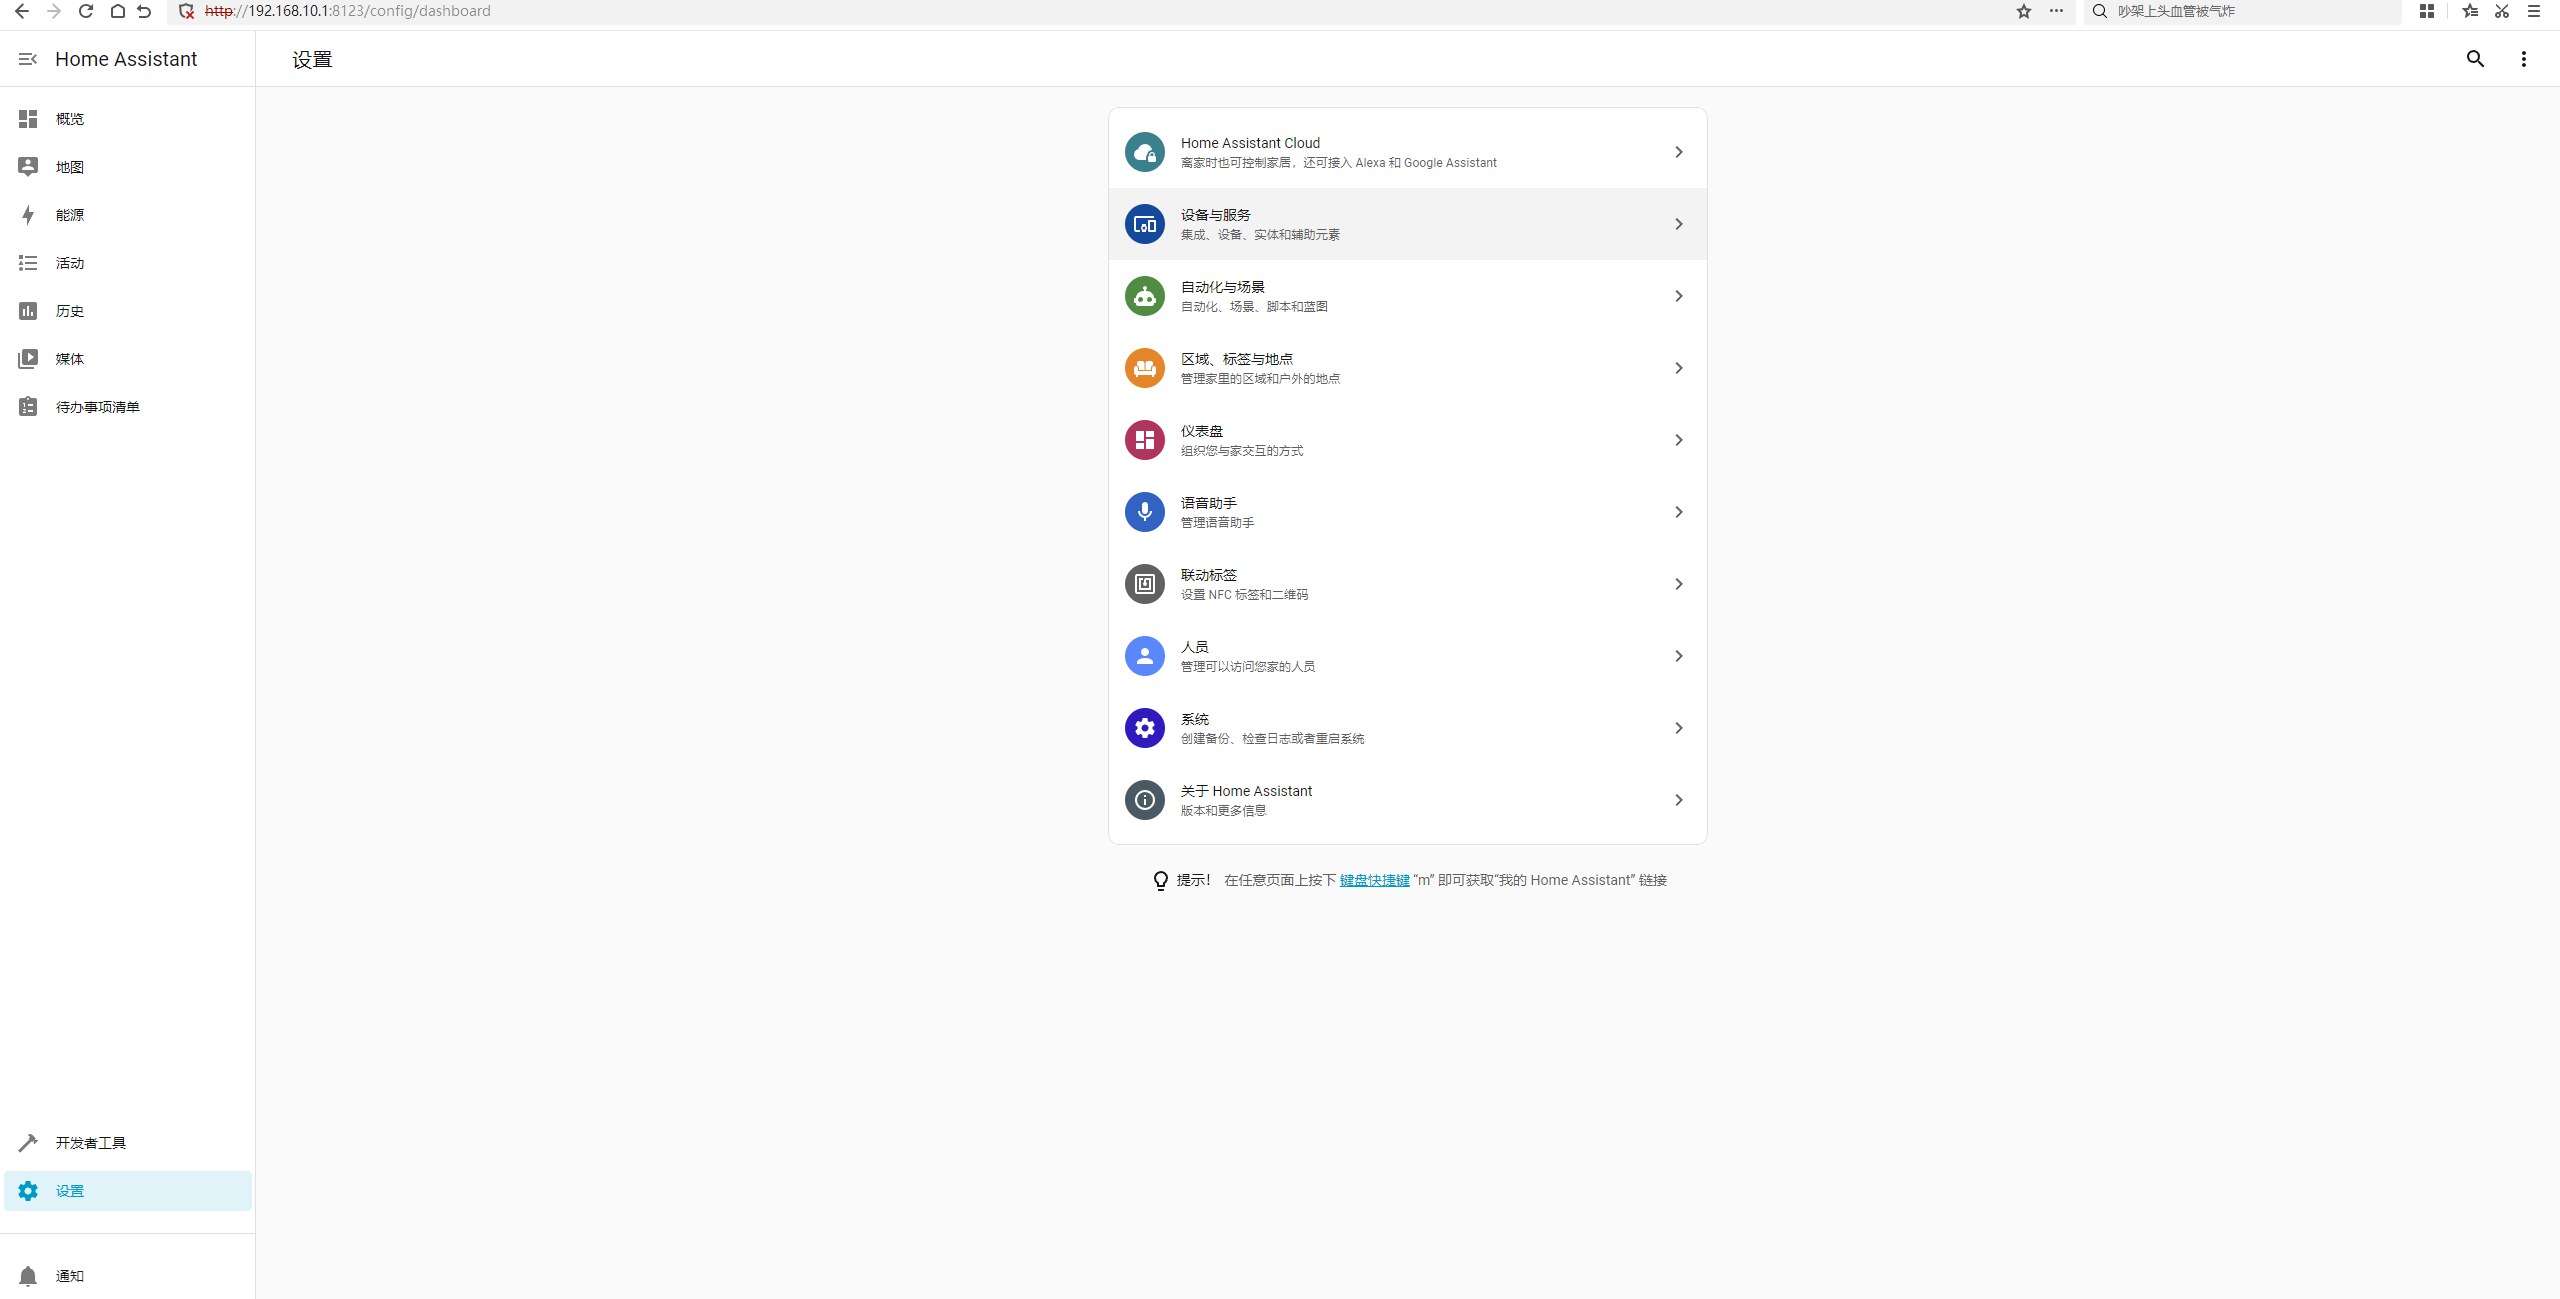Click the 自动化与场景 robot icon
The height and width of the screenshot is (1299, 2560).
click(x=1144, y=296)
